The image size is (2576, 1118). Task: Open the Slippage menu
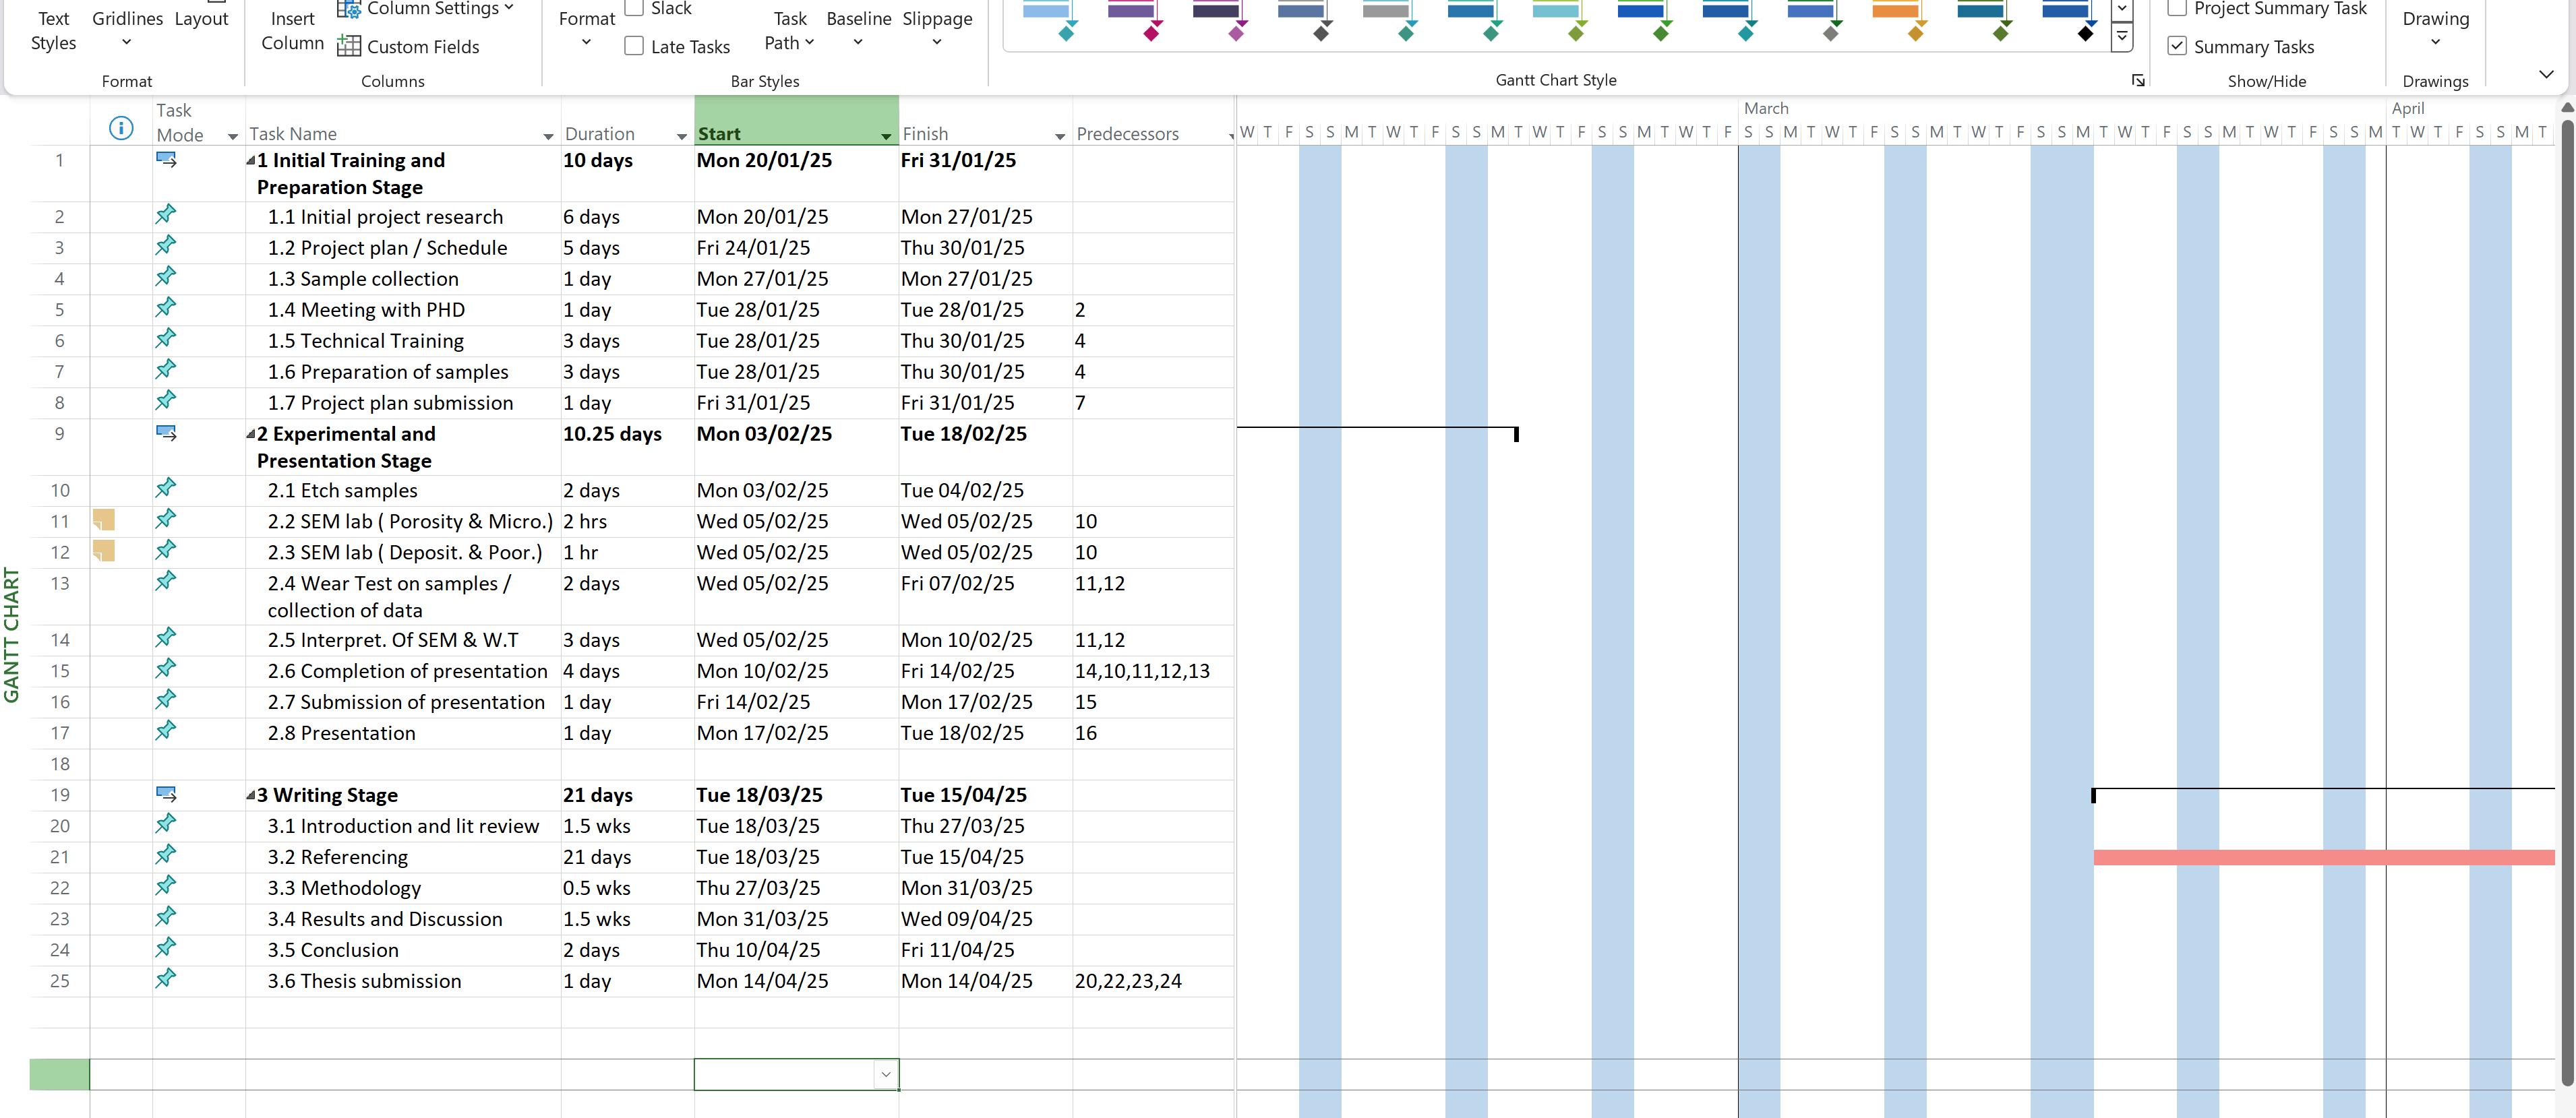tap(937, 30)
